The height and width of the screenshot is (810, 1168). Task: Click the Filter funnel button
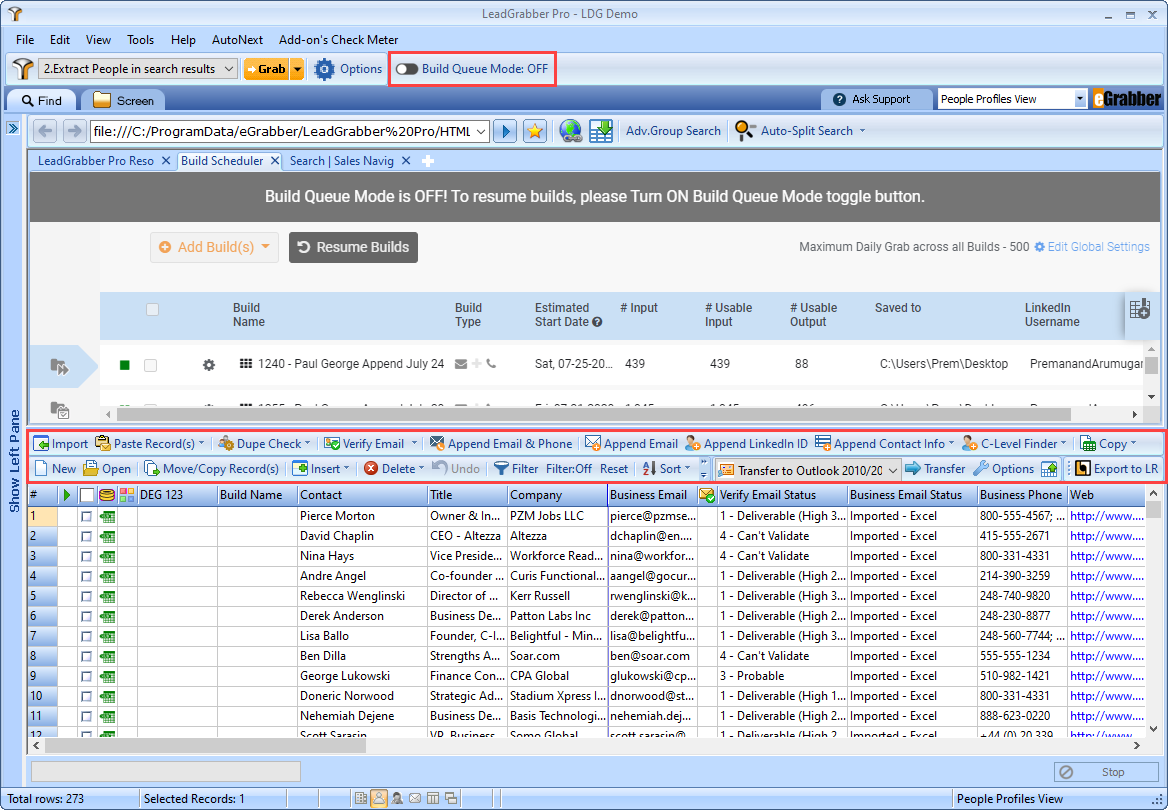click(x=516, y=469)
